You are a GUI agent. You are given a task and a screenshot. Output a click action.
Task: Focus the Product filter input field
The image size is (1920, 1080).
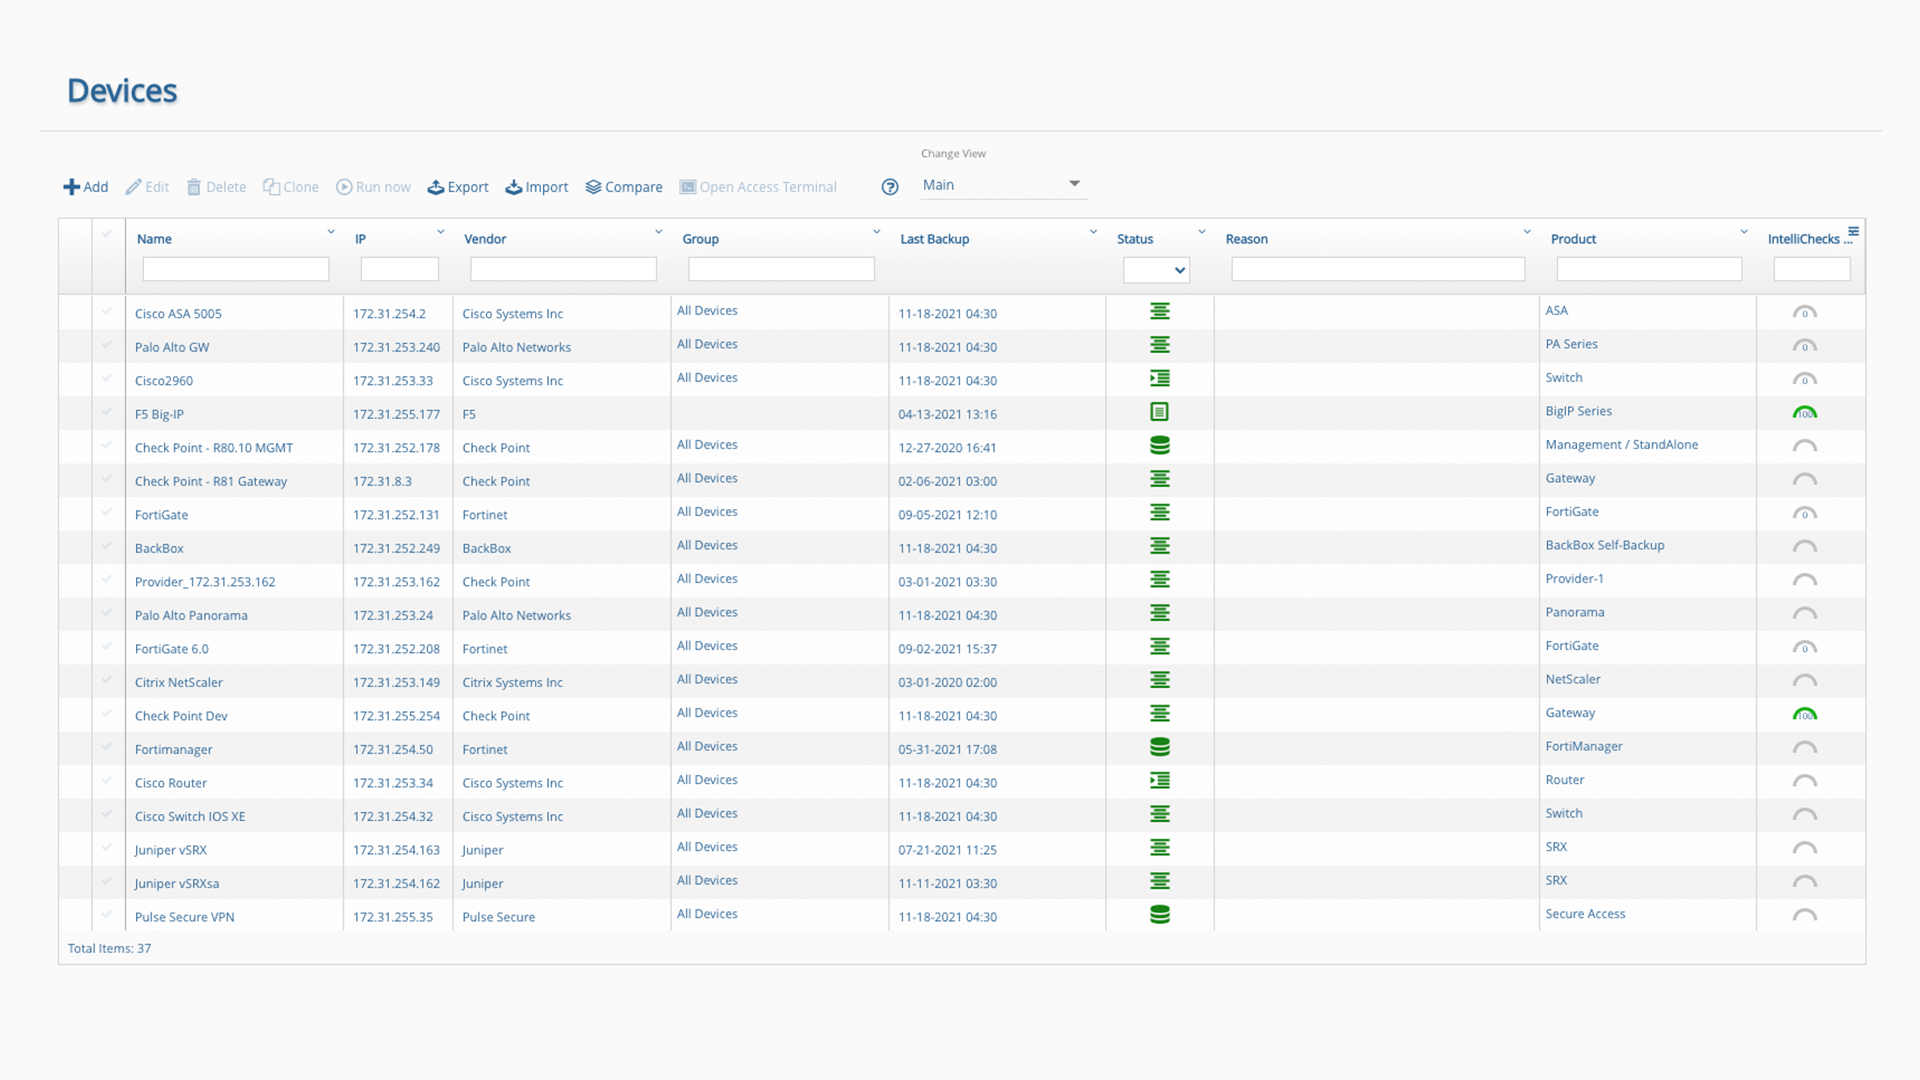pos(1649,269)
